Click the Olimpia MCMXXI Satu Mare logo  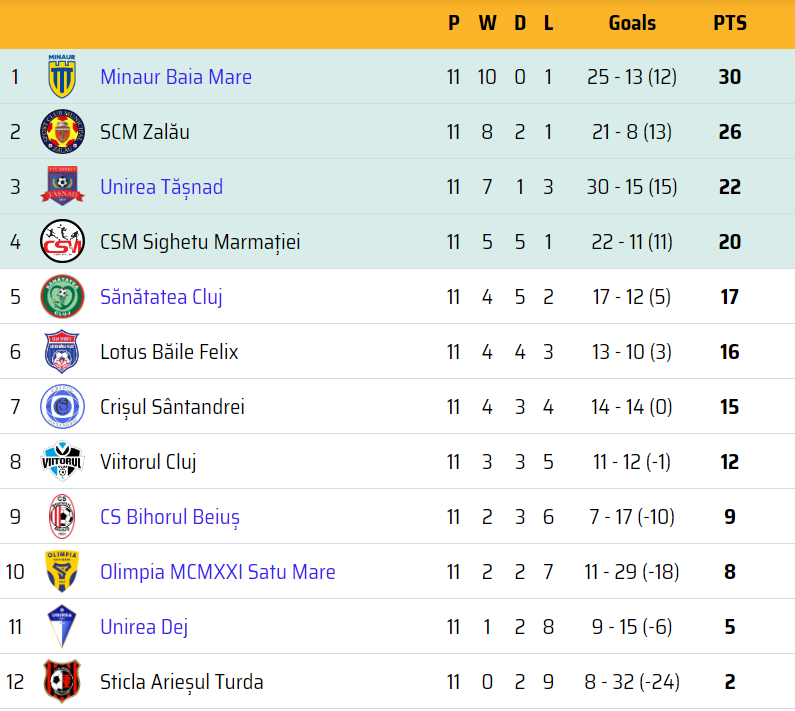pyautogui.click(x=62, y=572)
